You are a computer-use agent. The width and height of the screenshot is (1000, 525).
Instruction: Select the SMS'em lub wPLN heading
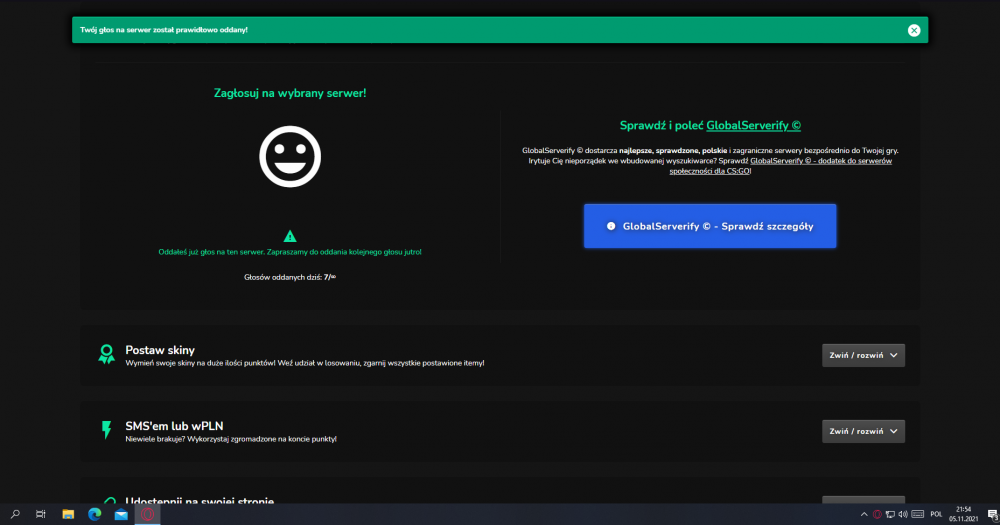pos(174,426)
